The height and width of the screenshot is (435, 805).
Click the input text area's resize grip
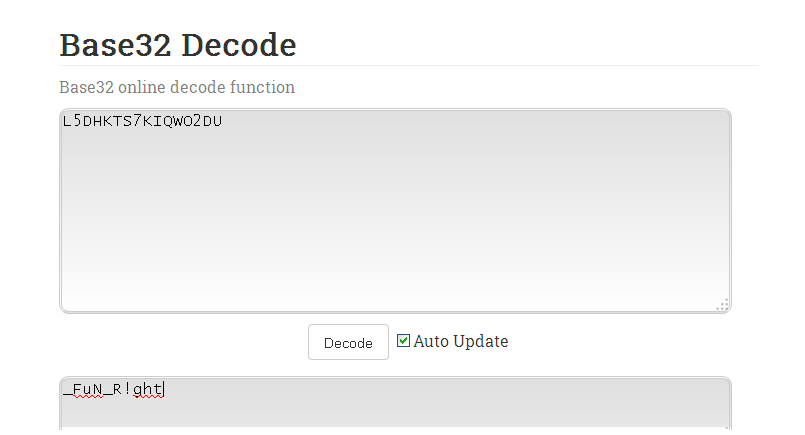coord(723,305)
